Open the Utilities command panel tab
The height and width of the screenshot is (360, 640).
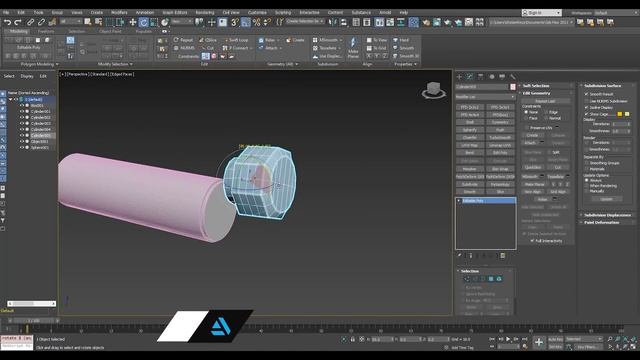pyautogui.click(x=513, y=76)
